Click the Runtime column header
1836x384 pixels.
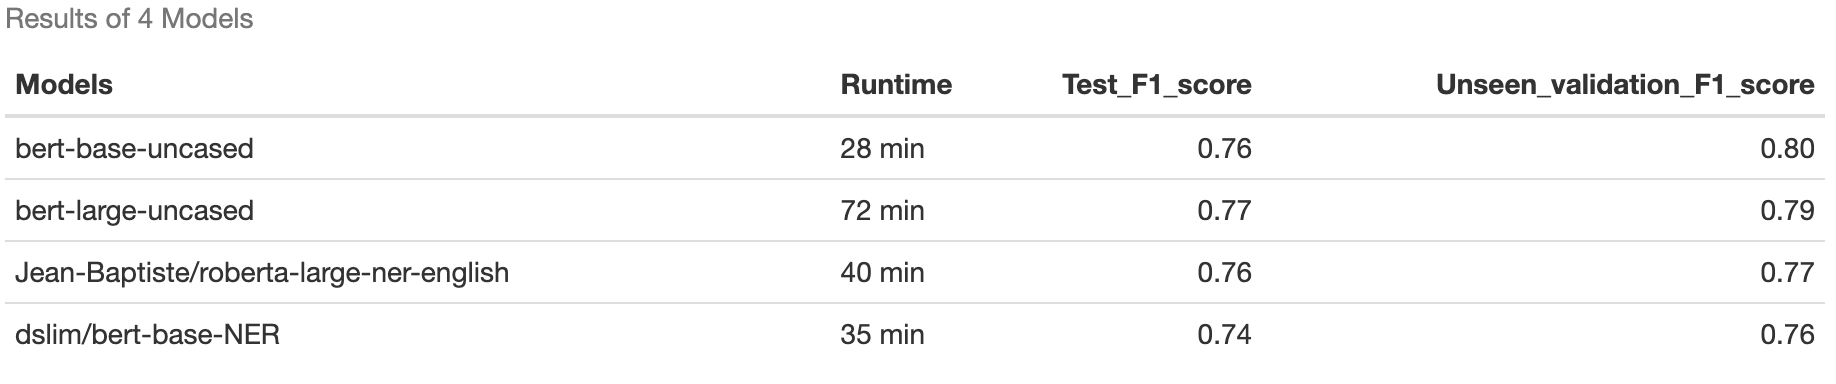896,85
